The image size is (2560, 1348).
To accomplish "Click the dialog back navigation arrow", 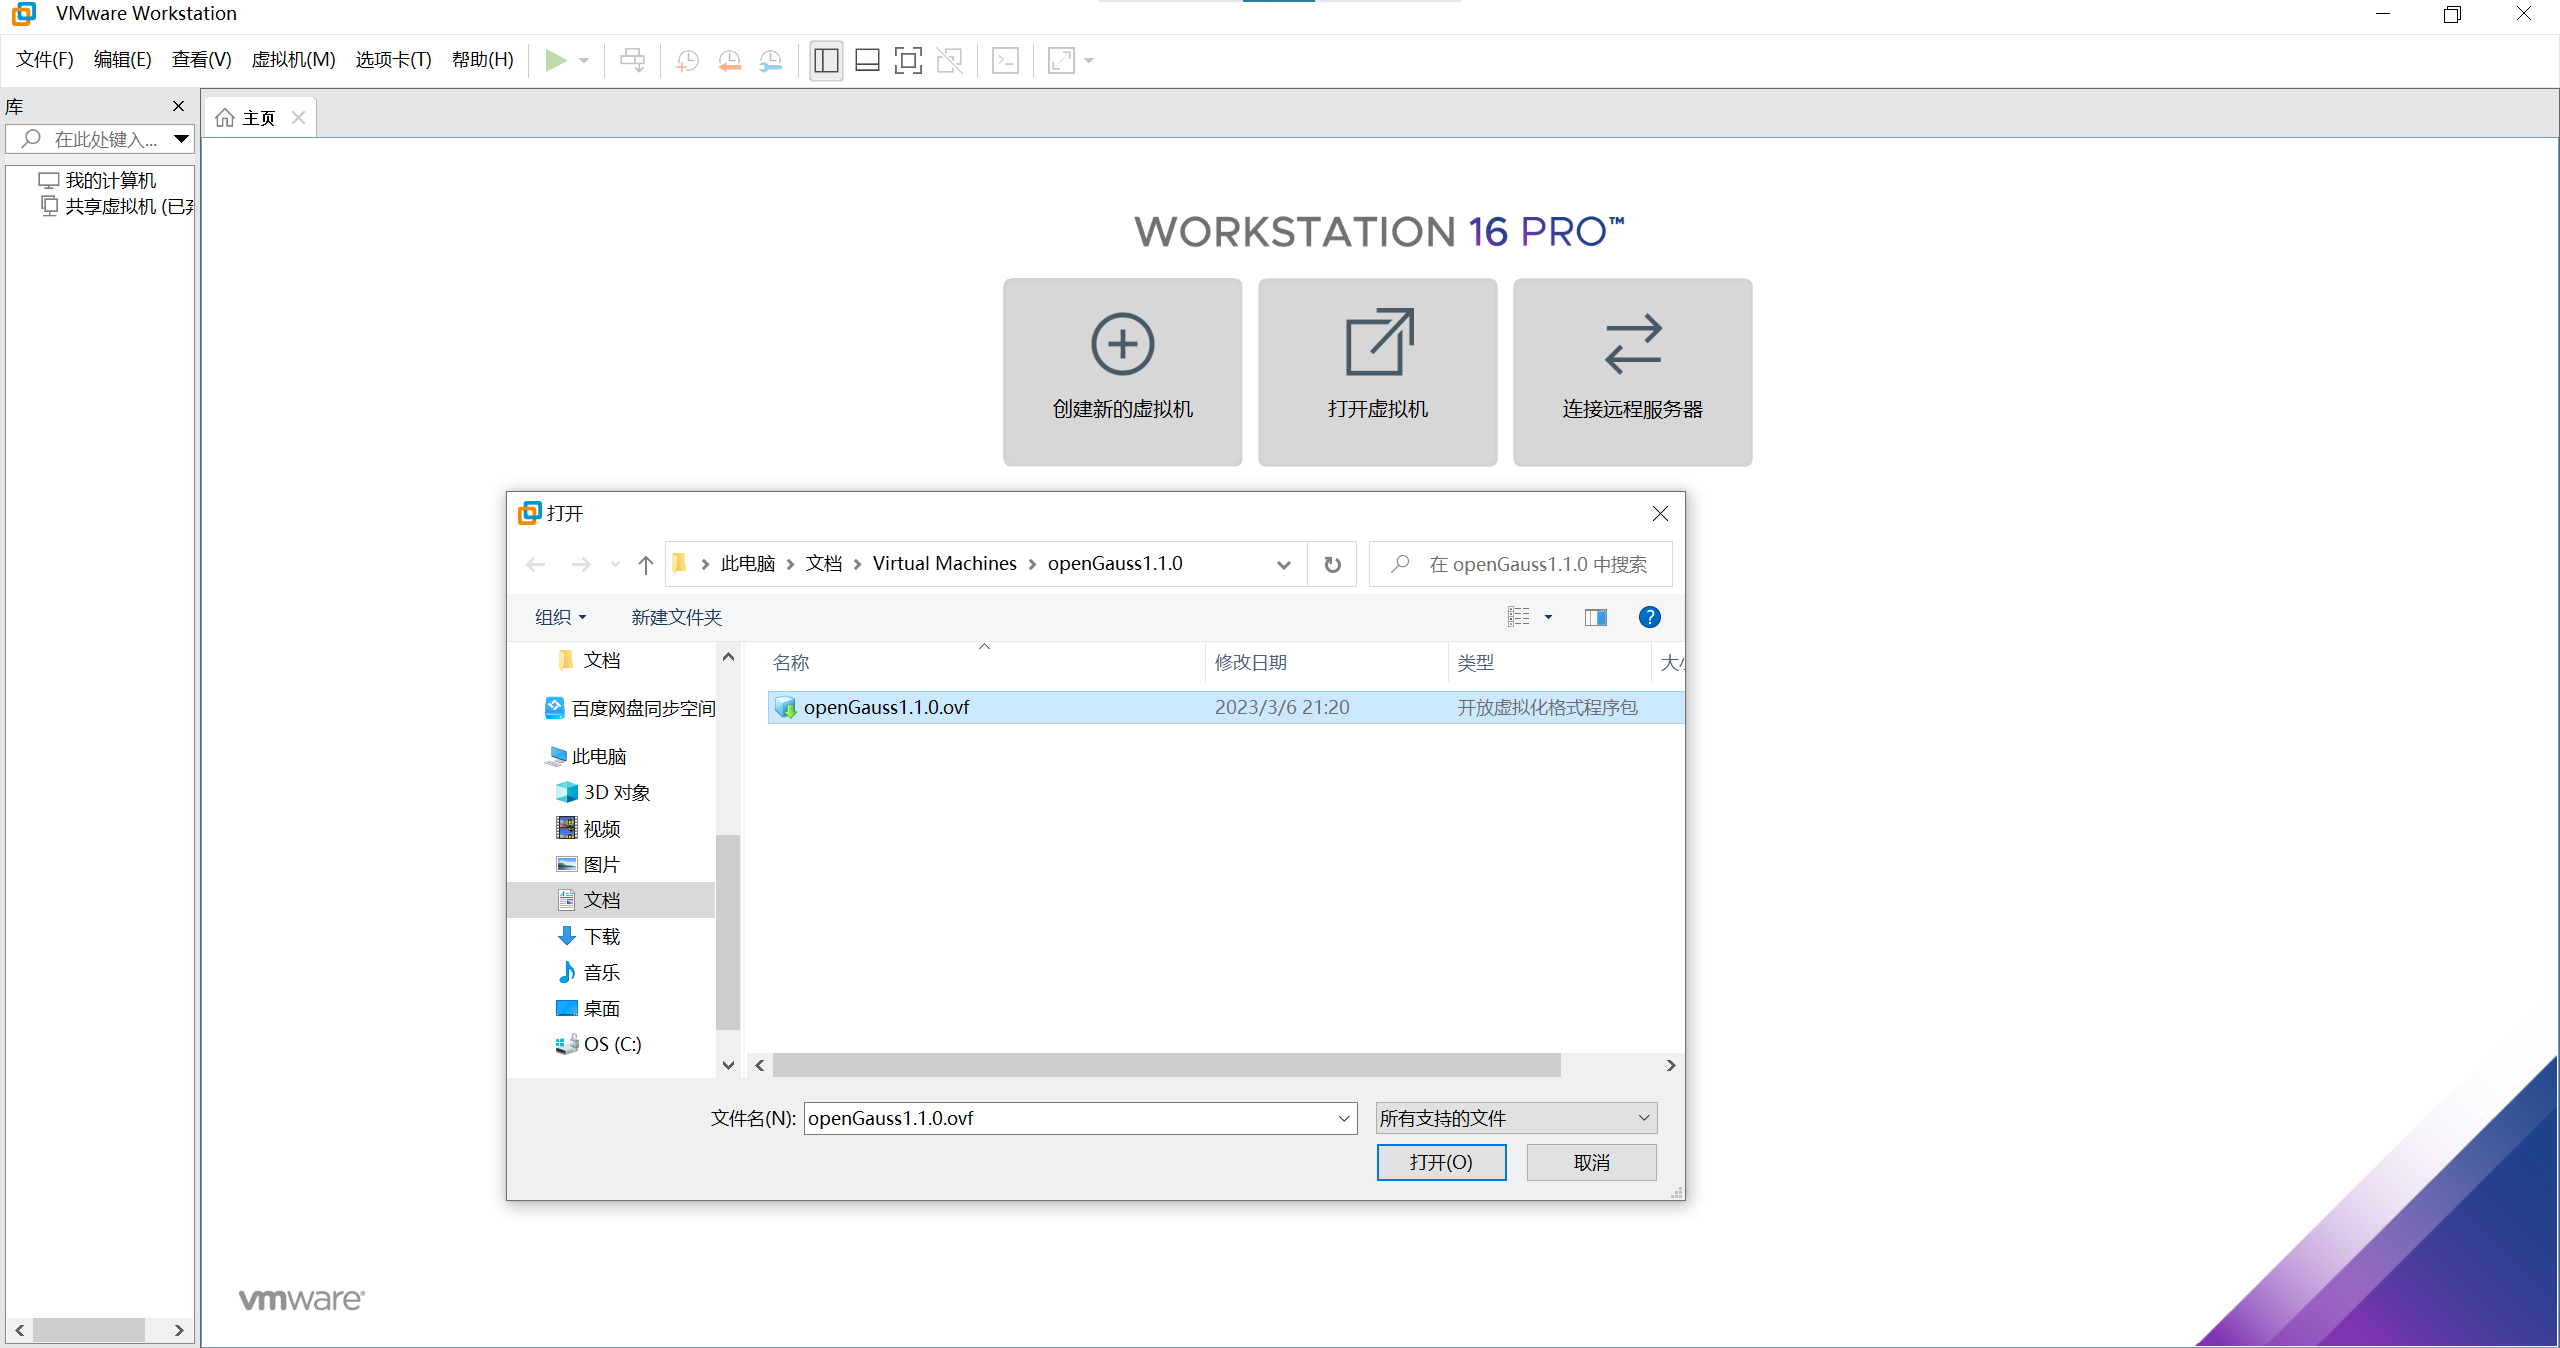I will pyautogui.click(x=536, y=565).
